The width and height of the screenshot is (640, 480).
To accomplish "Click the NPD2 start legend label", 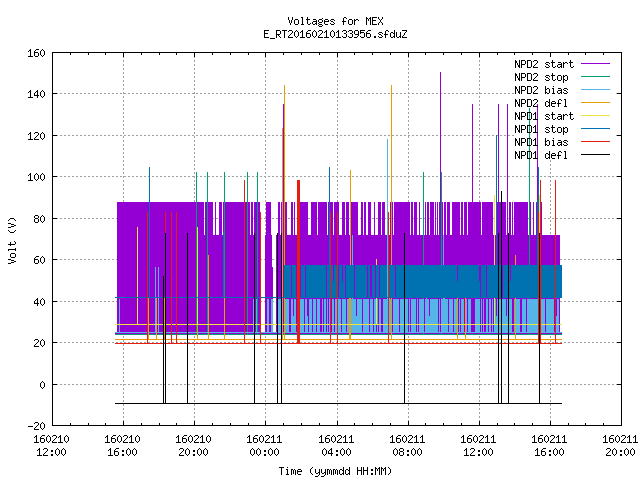I will pos(544,64).
